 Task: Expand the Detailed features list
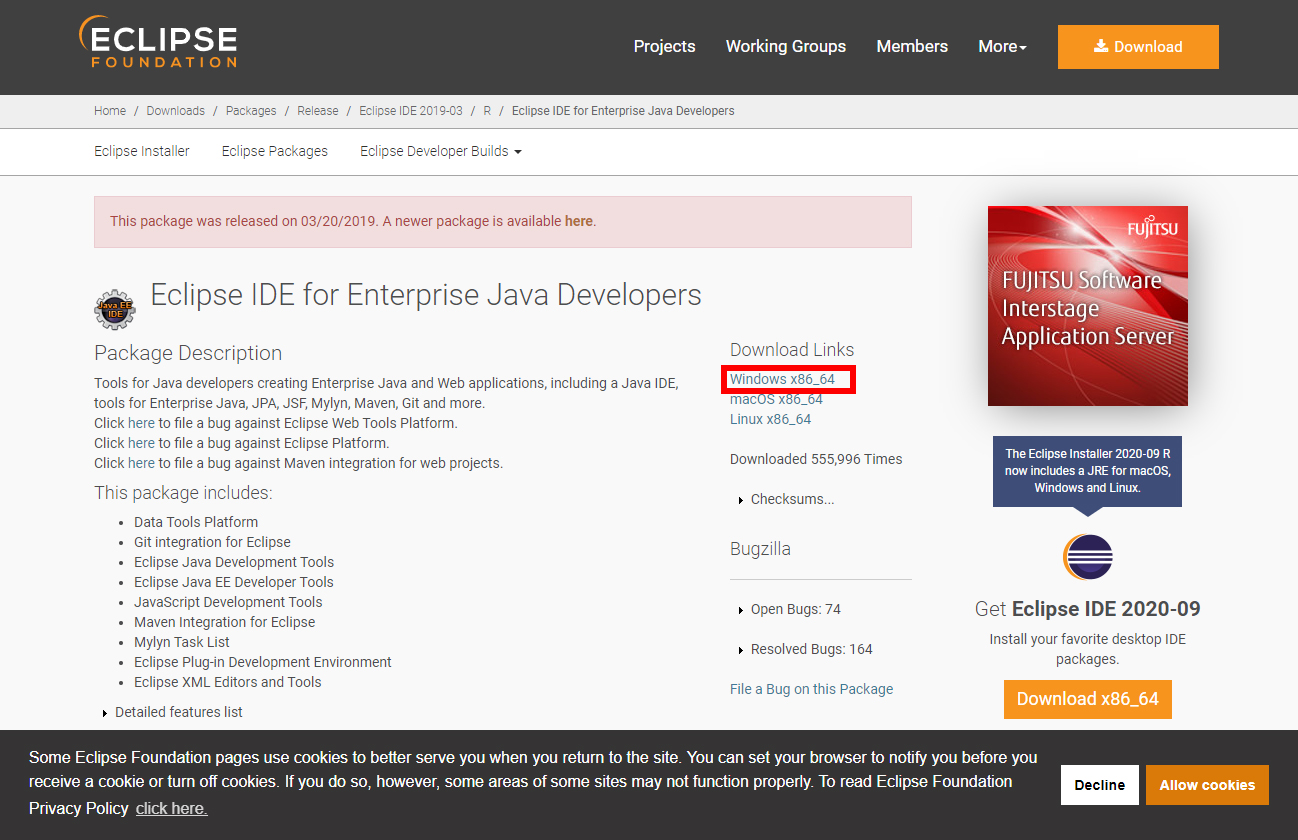click(x=172, y=712)
